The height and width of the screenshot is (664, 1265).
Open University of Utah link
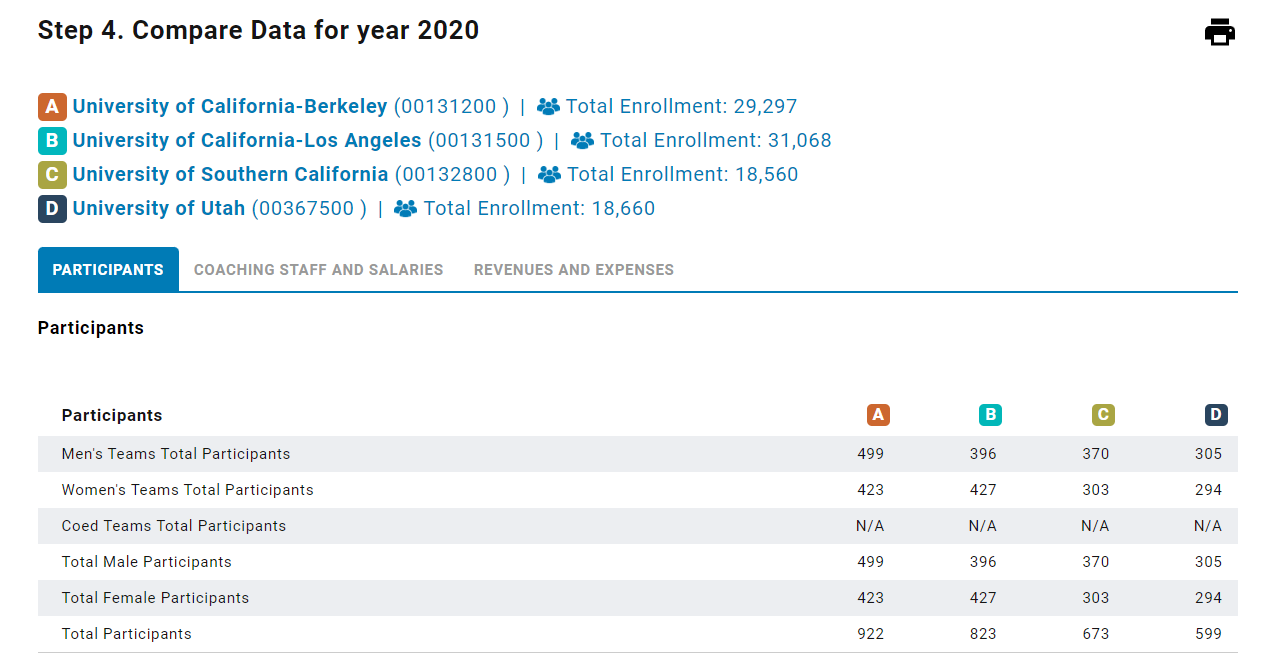tap(159, 209)
